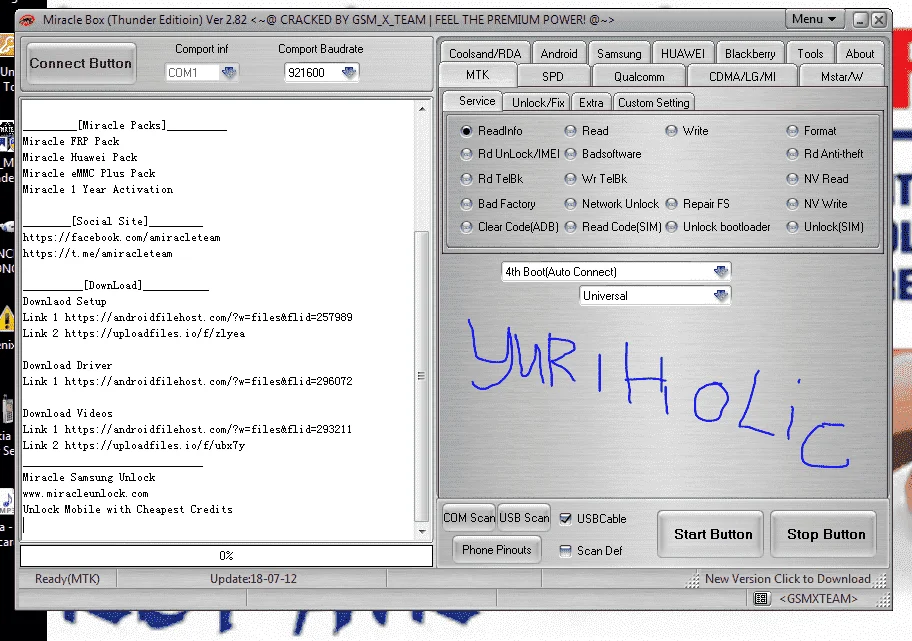Switch to the Coolsand/RDA tab
Viewport: 912px width, 641px height.
tap(485, 54)
